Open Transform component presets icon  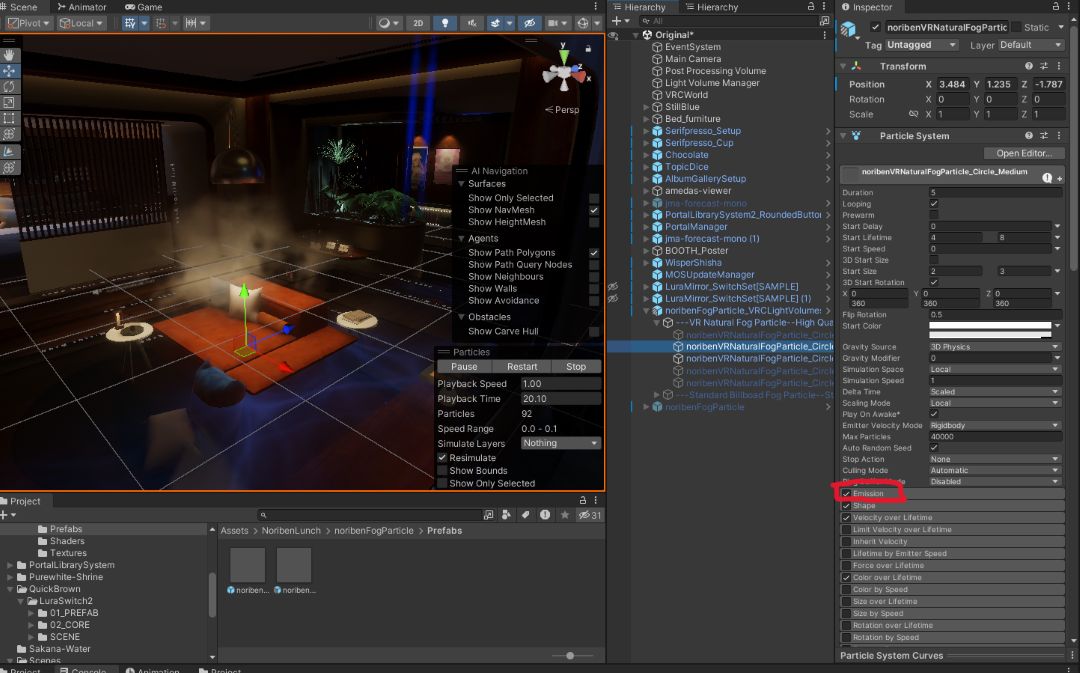pos(1044,66)
